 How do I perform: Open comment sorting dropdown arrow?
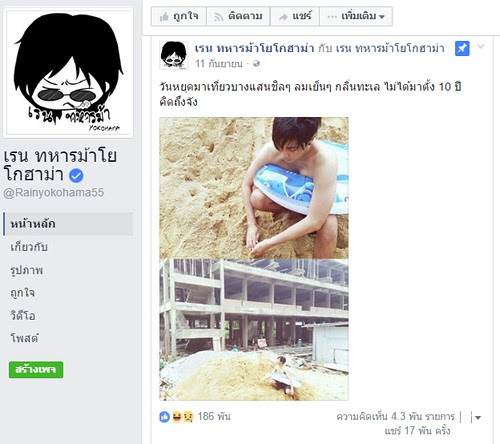(x=478, y=417)
